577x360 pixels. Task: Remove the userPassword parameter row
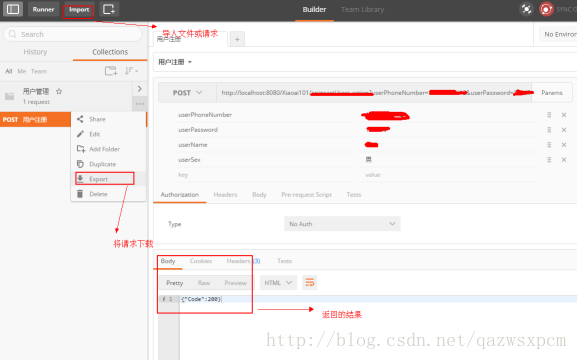[x=564, y=130]
